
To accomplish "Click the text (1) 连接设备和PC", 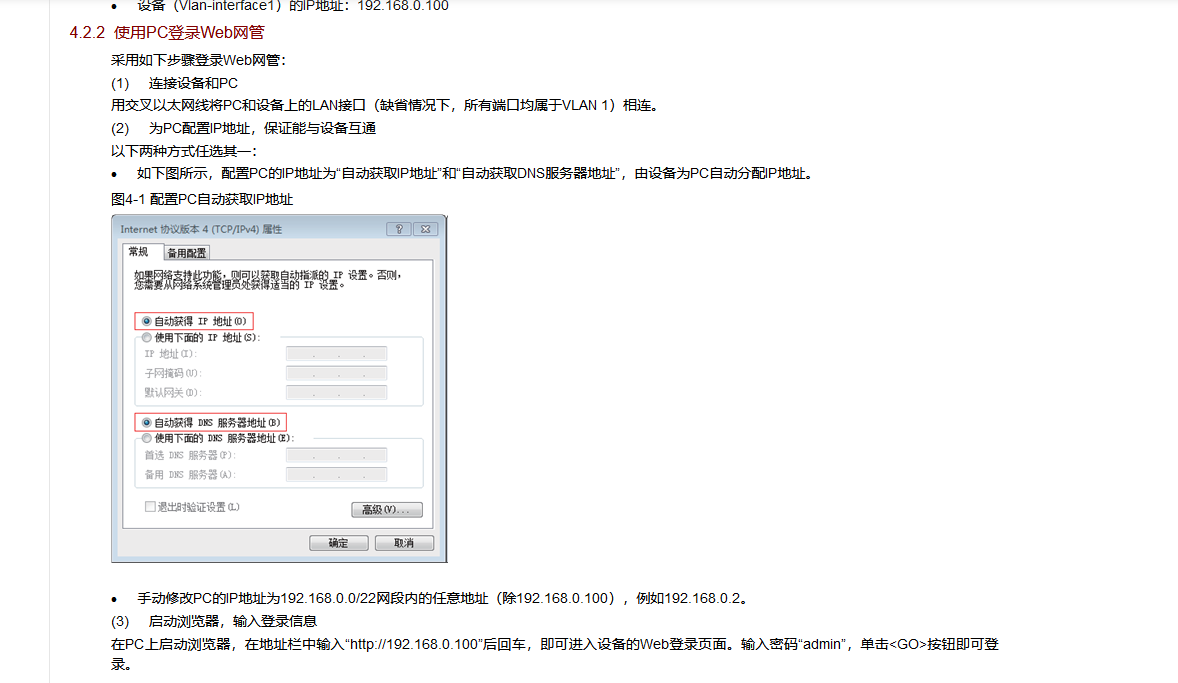I will click(x=174, y=83).
